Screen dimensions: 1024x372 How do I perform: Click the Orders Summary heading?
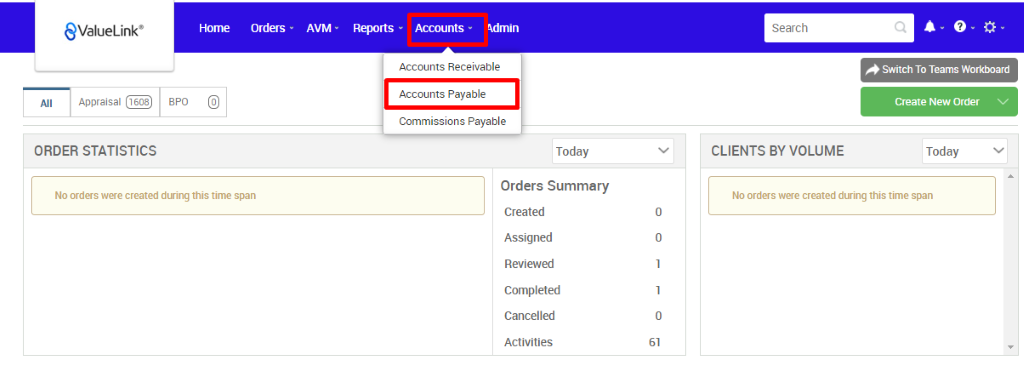(x=554, y=186)
